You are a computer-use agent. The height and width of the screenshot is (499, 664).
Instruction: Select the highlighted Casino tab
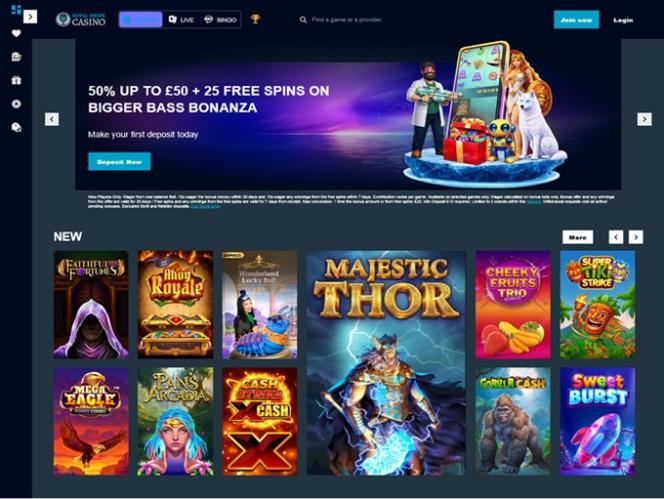coord(141,19)
